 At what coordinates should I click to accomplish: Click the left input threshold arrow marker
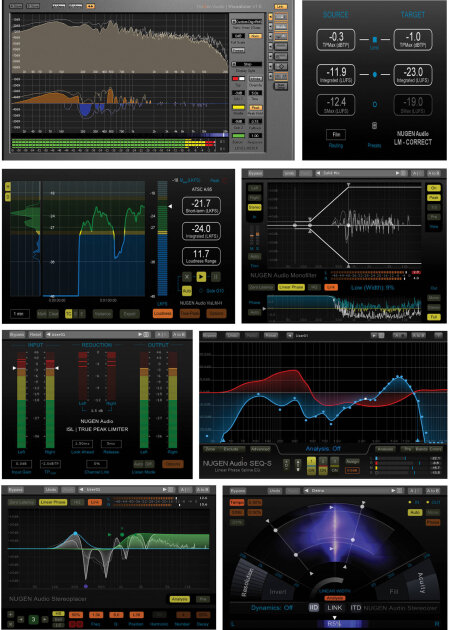coord(15,368)
